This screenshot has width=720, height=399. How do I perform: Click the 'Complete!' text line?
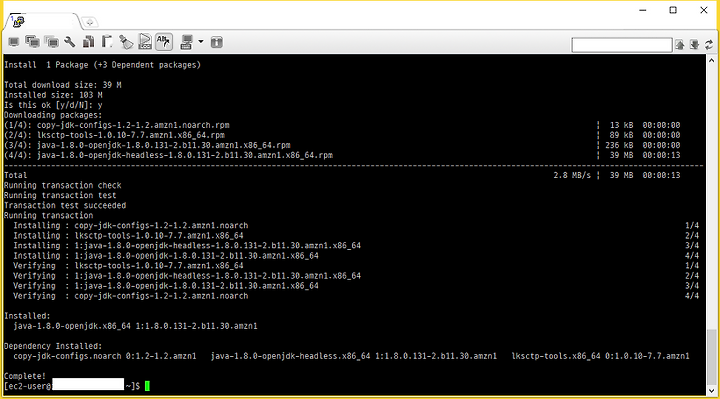(x=25, y=376)
